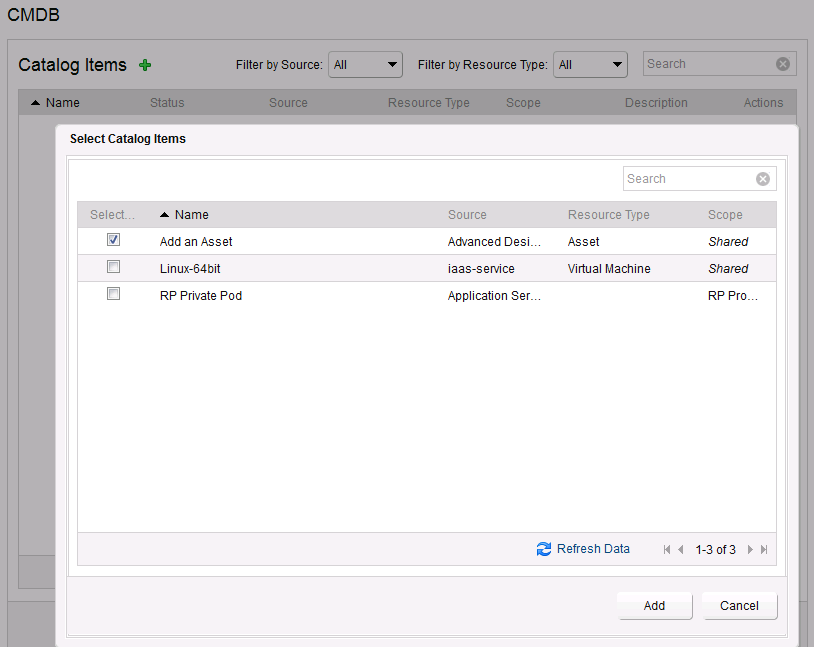Uncheck the Add an Asset checkbox

click(x=113, y=239)
